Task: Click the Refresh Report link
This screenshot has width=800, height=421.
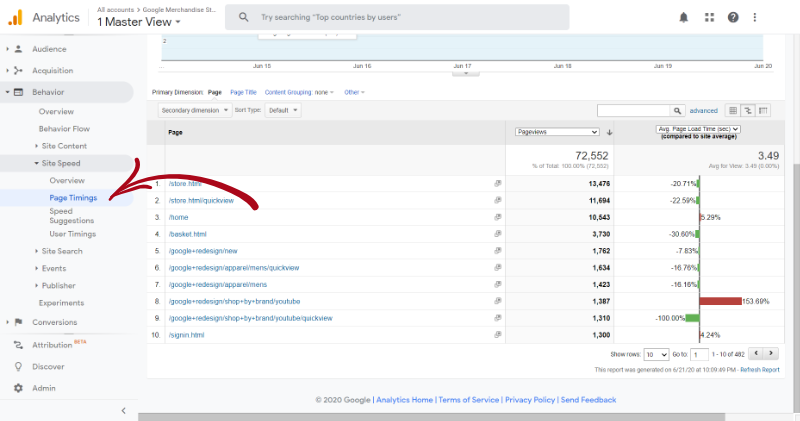Action: coord(760,369)
